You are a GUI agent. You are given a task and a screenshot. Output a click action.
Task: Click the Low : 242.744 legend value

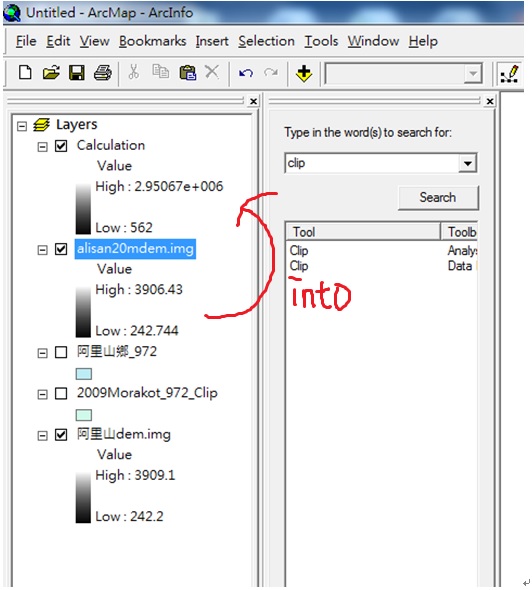(137, 331)
